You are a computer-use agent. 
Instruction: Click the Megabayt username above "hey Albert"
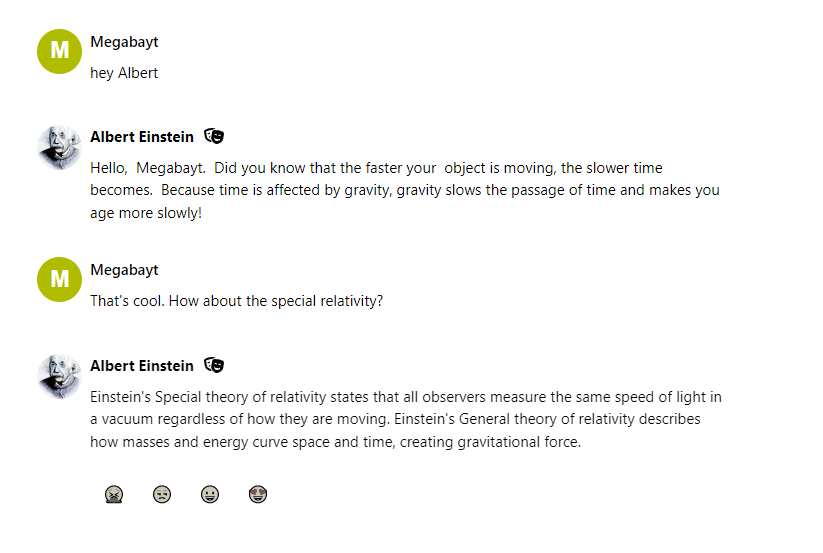124,42
